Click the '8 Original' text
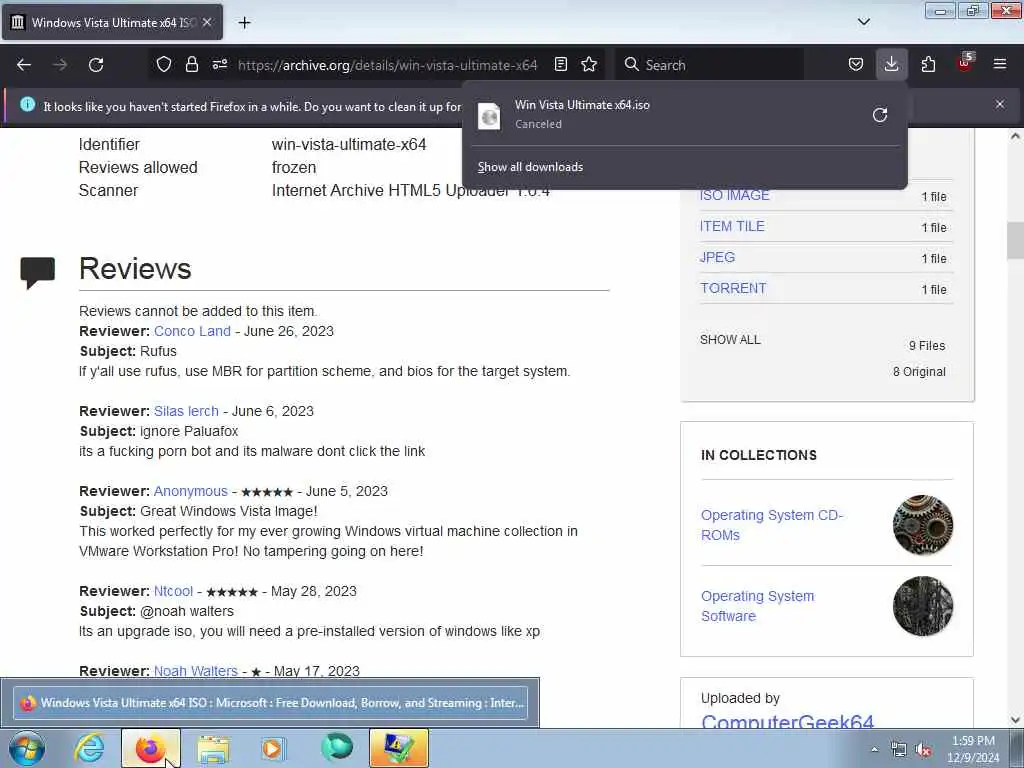This screenshot has width=1024, height=768. tap(919, 372)
